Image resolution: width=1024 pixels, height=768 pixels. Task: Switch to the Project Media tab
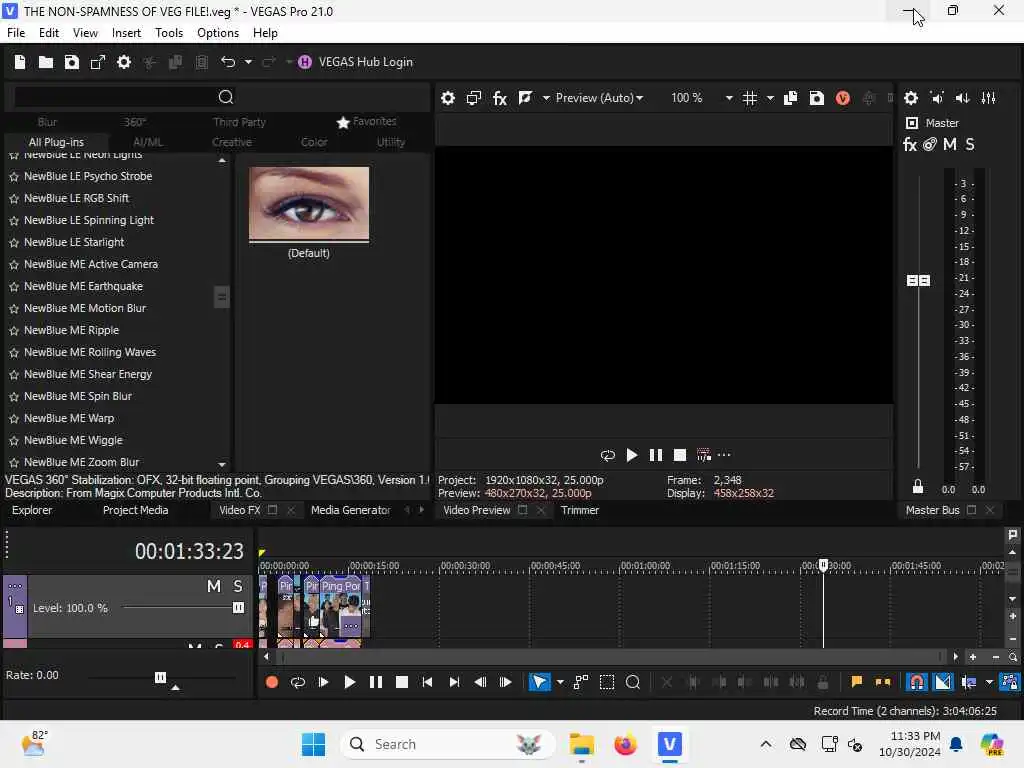[135, 510]
